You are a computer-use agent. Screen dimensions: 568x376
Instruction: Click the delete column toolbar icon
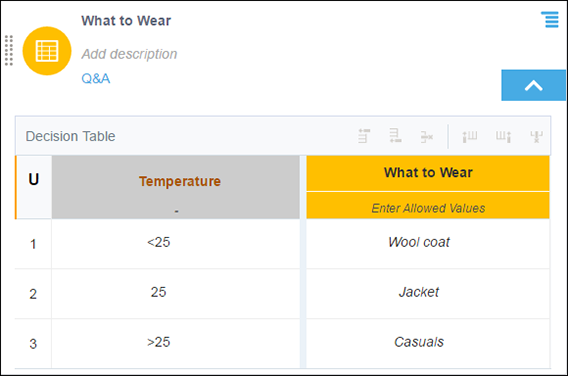coord(536,137)
